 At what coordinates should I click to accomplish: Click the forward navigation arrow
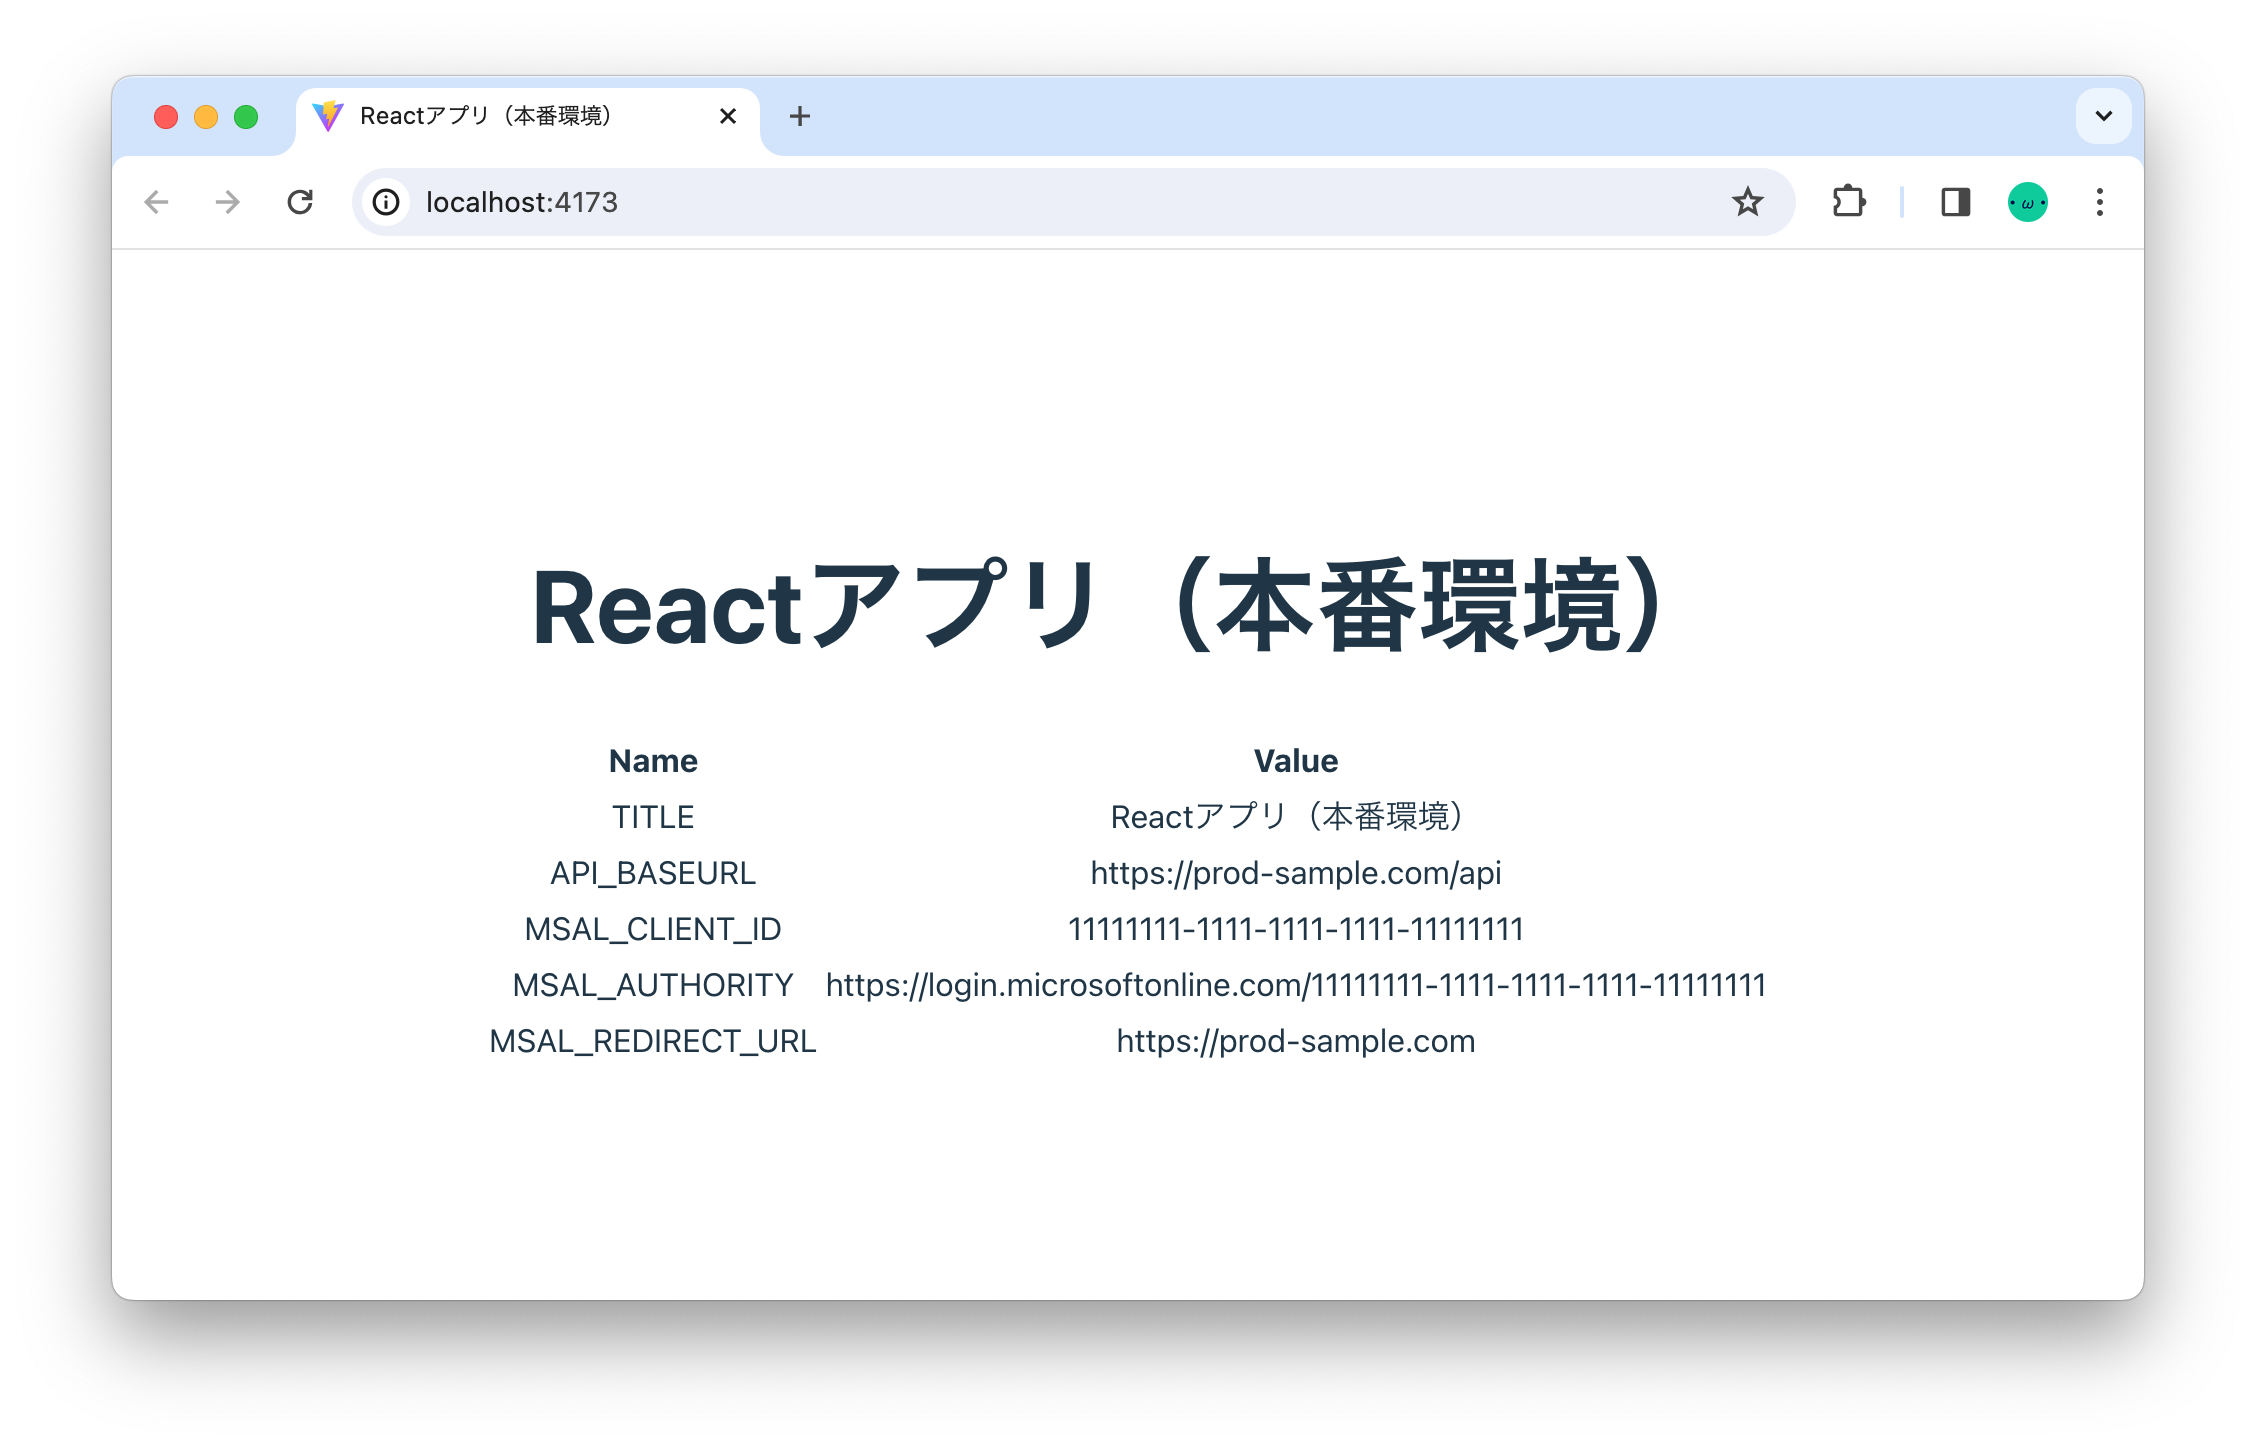(x=227, y=202)
